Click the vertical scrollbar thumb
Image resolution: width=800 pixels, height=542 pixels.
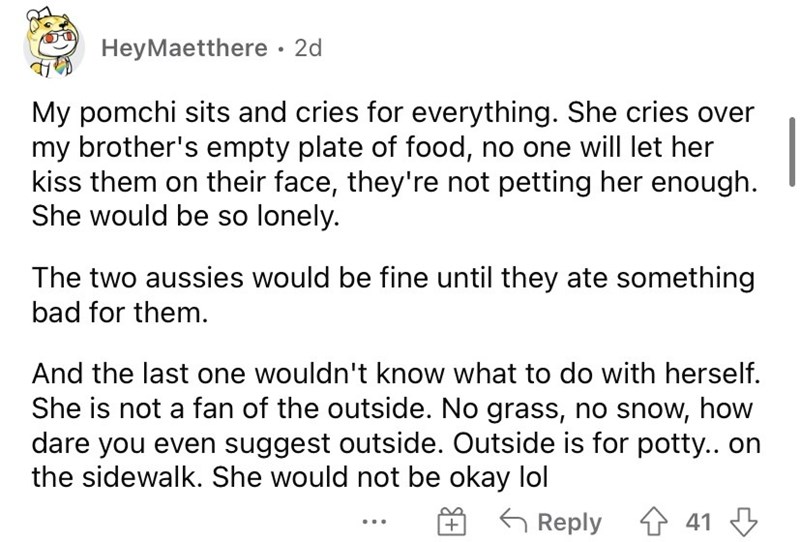(x=792, y=152)
